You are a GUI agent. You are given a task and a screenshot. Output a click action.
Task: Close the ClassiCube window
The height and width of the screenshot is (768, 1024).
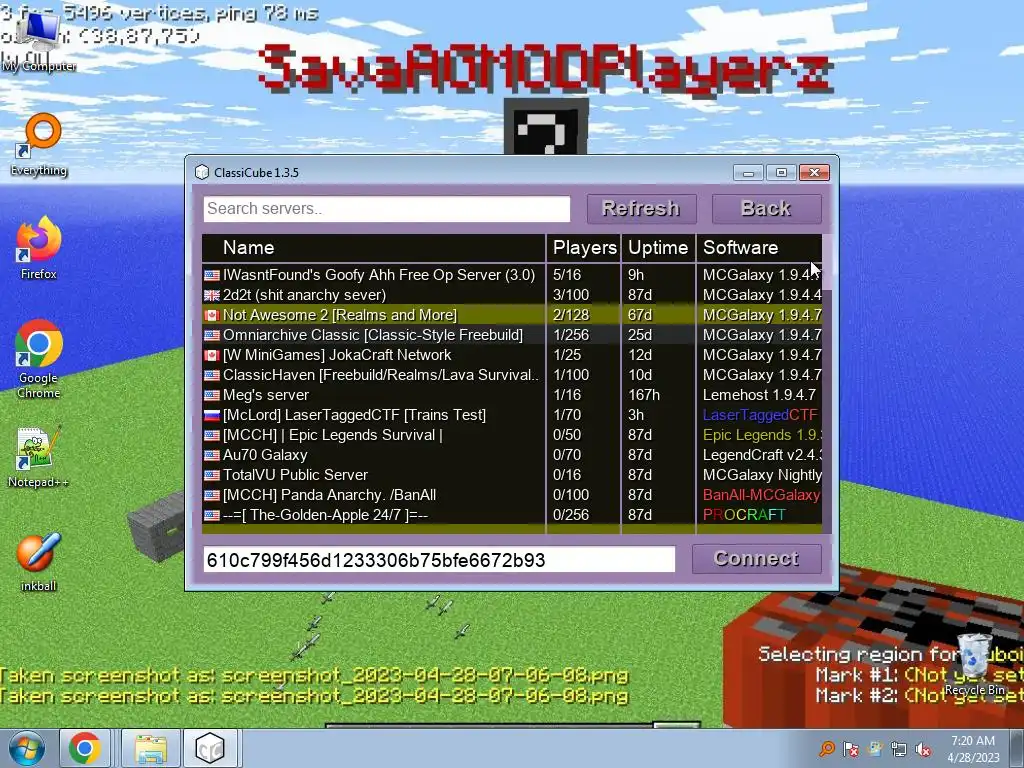[814, 172]
